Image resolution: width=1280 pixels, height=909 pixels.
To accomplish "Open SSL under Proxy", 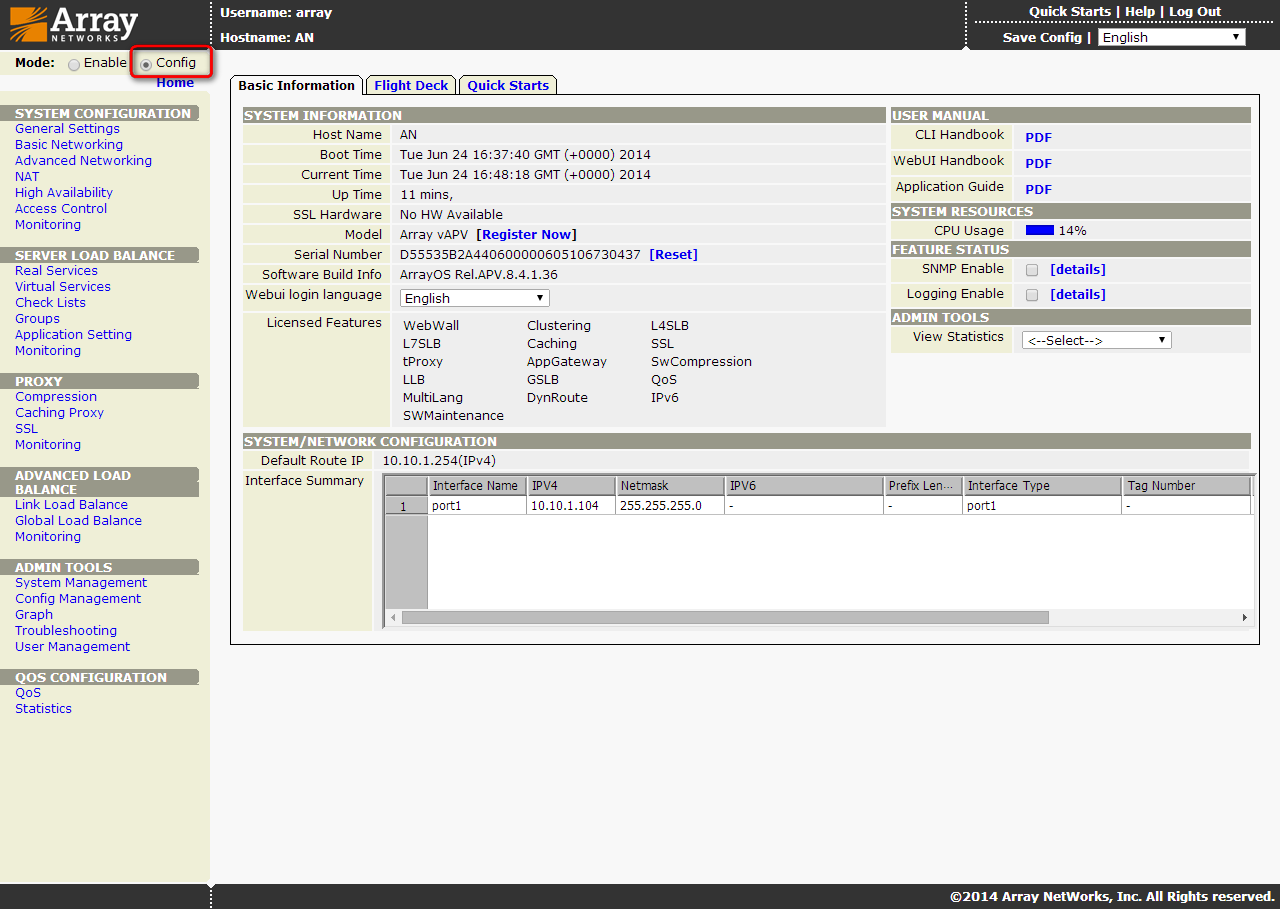I will pos(26,429).
